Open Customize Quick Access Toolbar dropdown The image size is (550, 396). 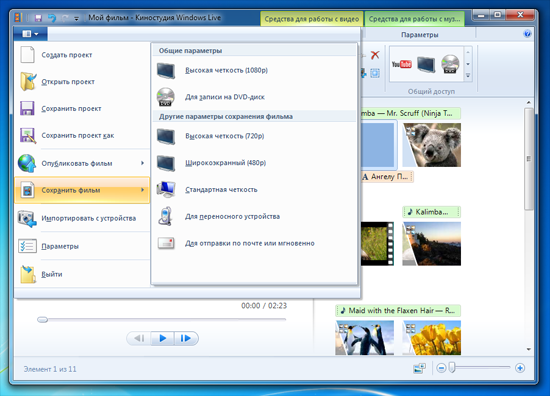[x=76, y=18]
